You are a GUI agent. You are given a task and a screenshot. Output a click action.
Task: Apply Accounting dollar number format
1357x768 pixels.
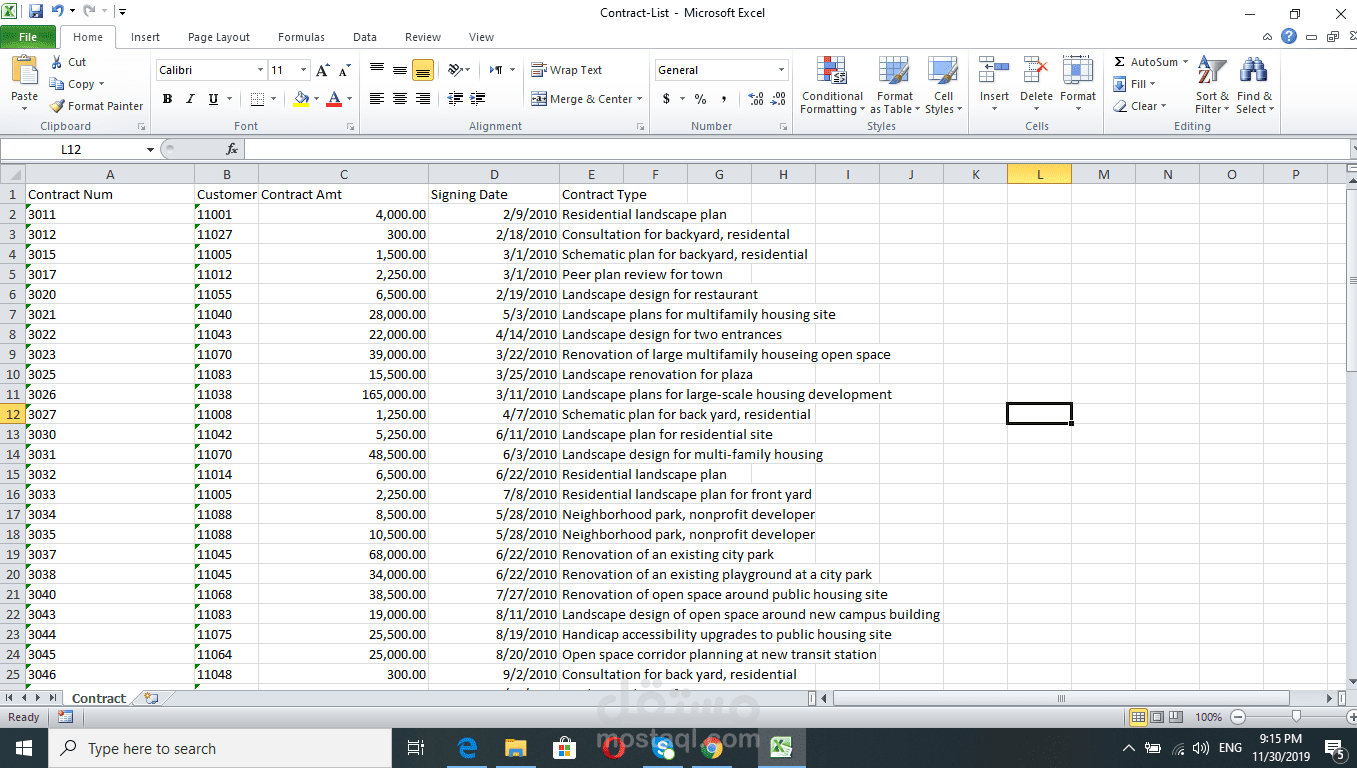coord(666,99)
